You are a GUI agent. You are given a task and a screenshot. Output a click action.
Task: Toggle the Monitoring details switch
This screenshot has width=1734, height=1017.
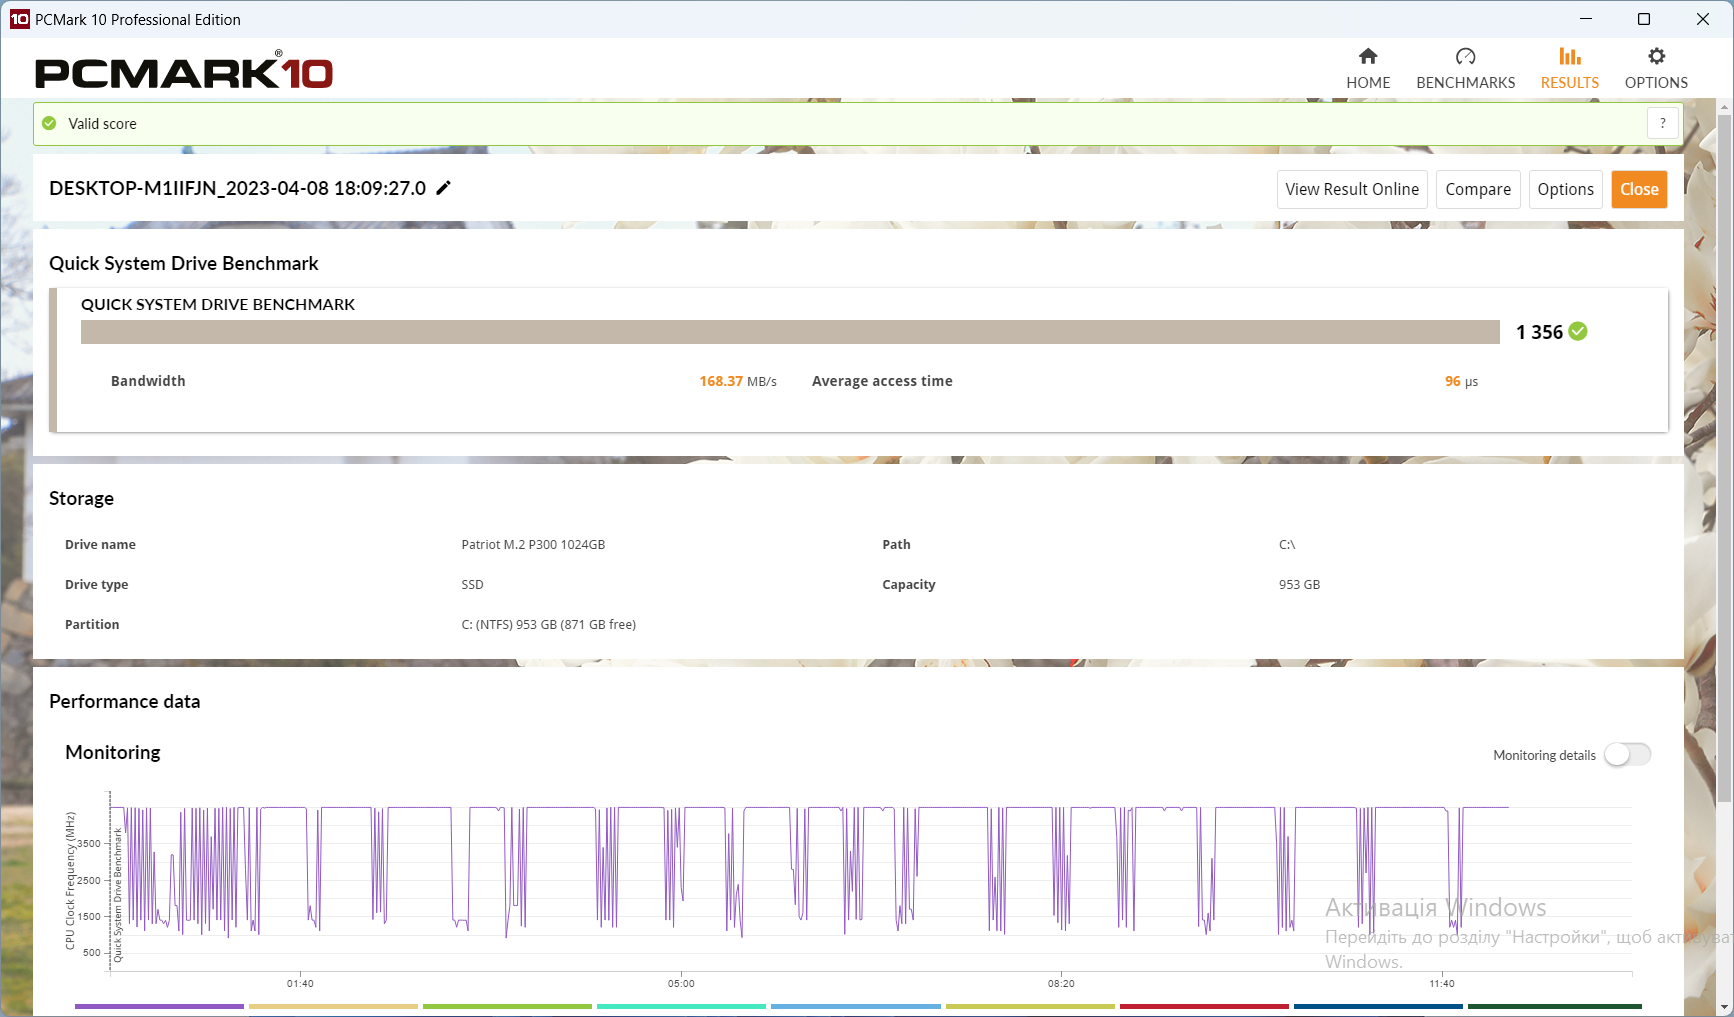[x=1627, y=755]
